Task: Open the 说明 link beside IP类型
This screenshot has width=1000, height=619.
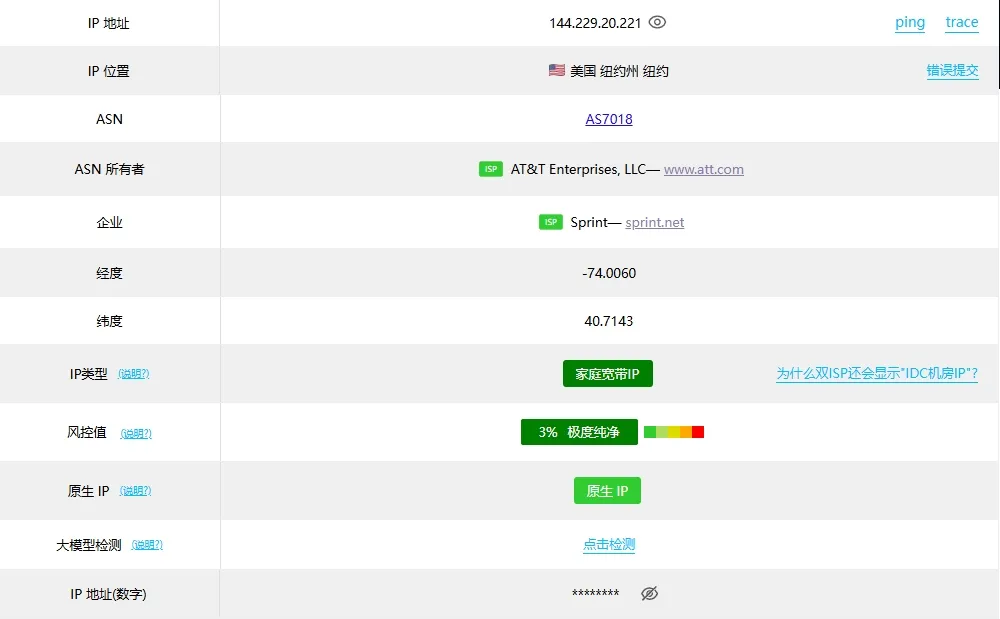Action: point(134,374)
